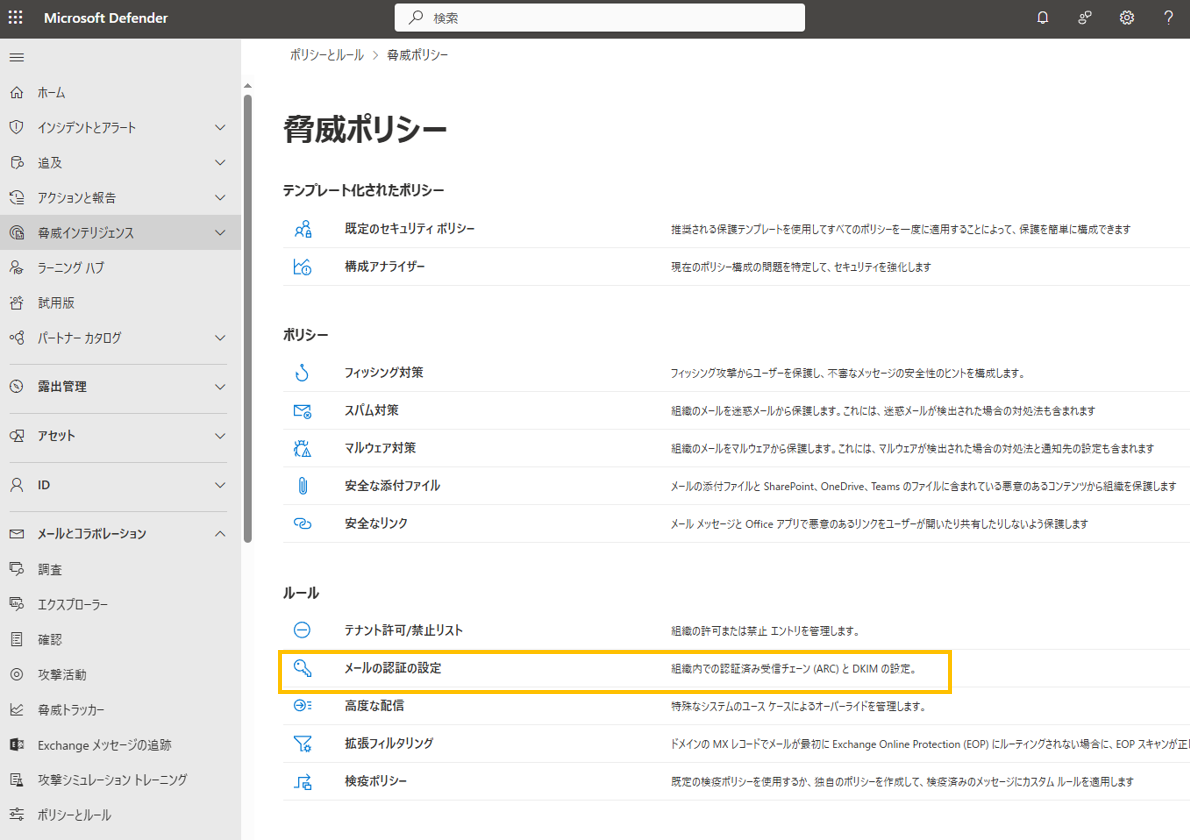Click the 検索 search box
Screen dimensions: 1190x840
(x=600, y=17)
